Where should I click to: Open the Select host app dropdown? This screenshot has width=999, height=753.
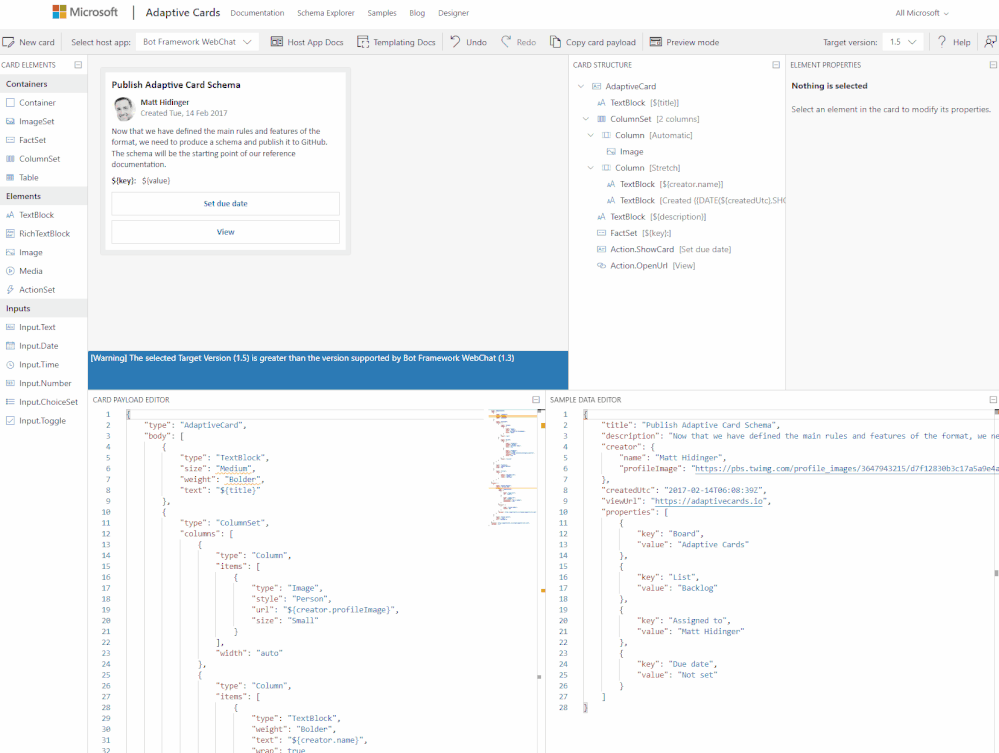point(197,42)
